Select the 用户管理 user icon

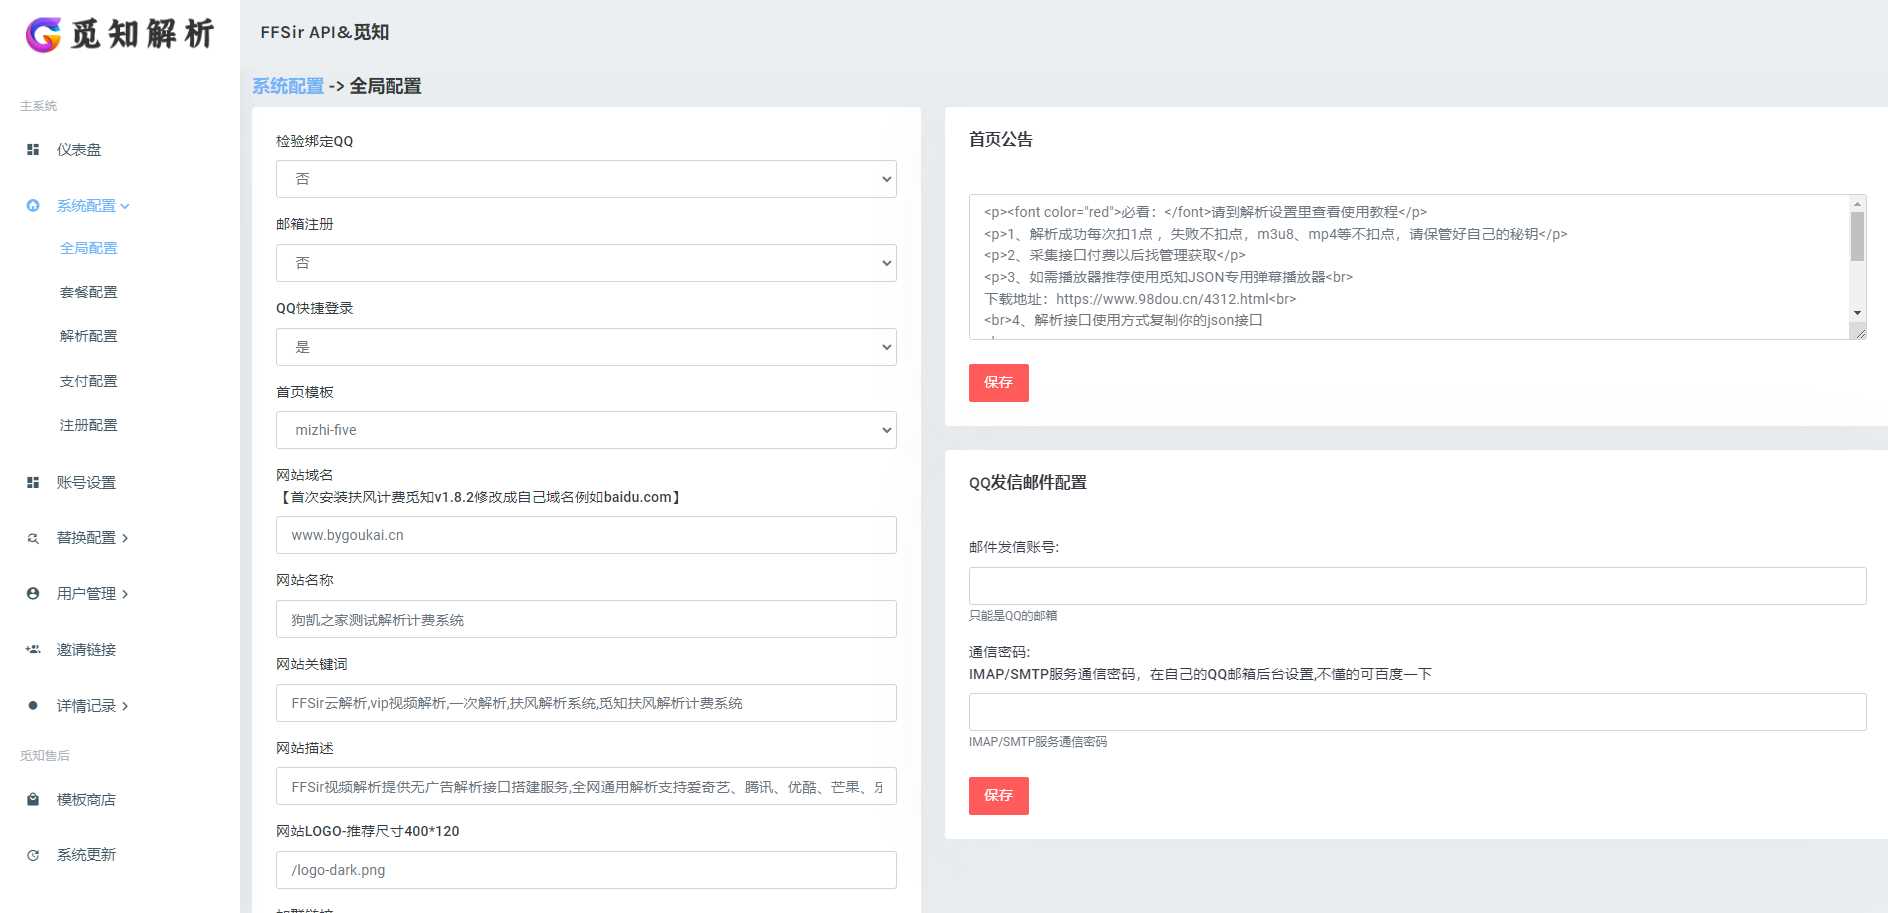[32, 593]
